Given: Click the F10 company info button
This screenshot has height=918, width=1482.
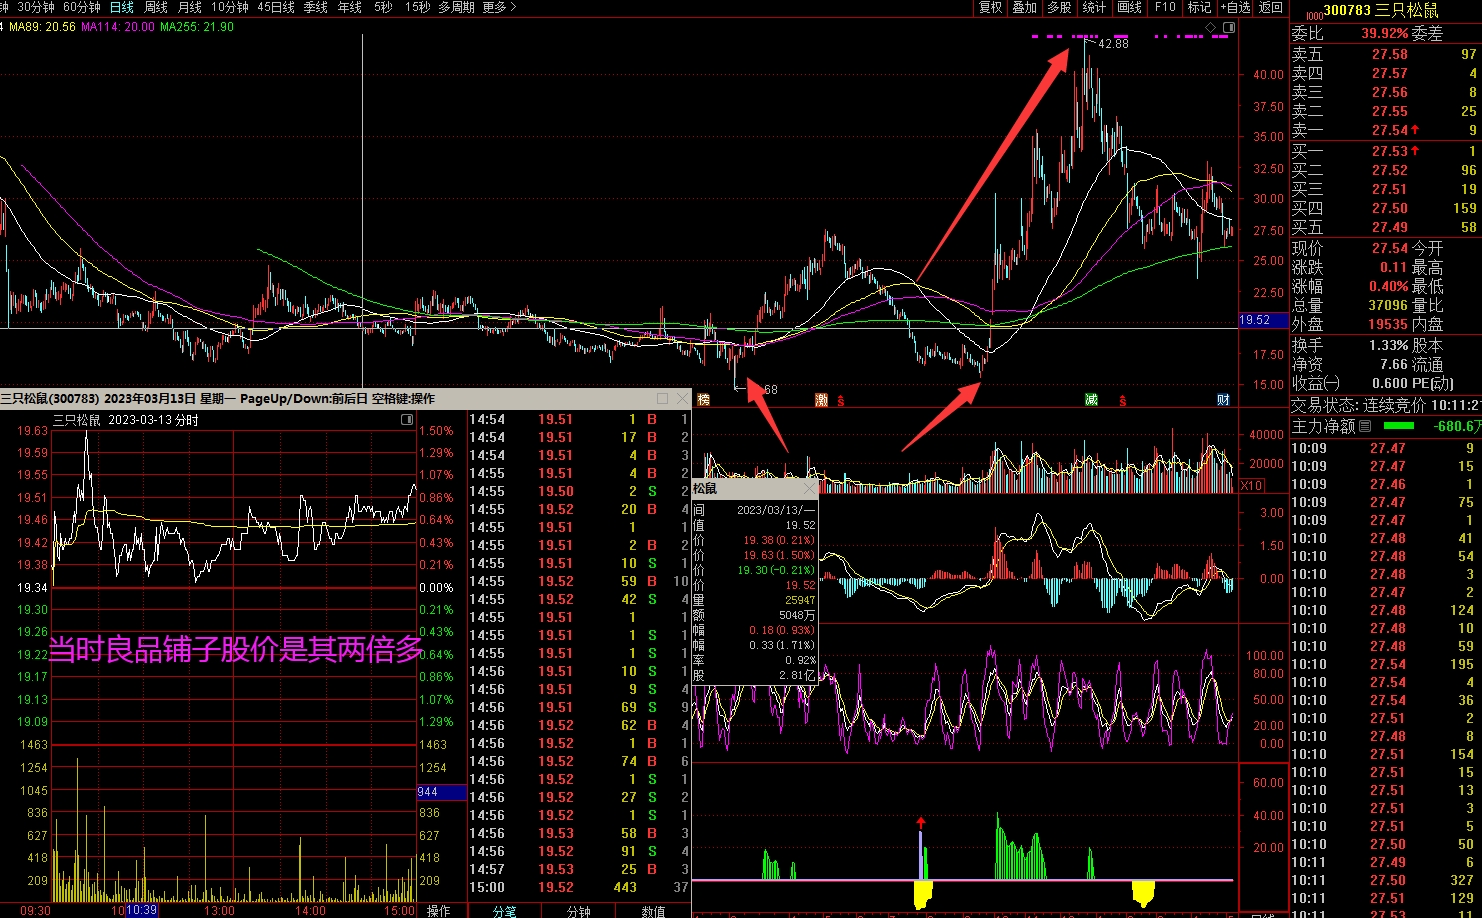Looking at the screenshot, I should pos(1165,7).
